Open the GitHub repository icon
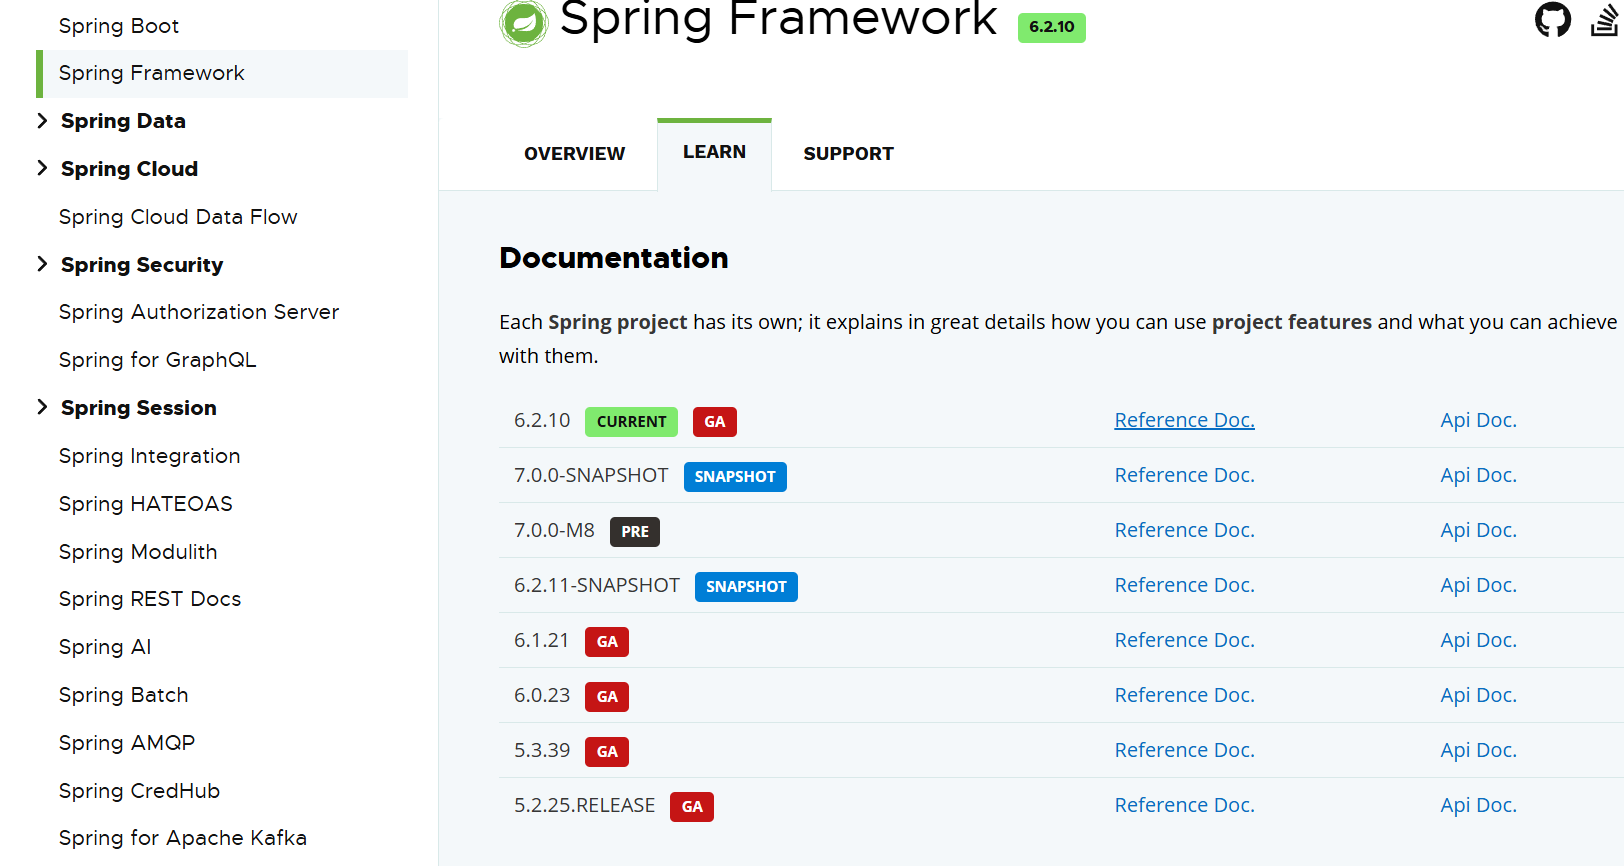This screenshot has width=1624, height=866. [1553, 19]
